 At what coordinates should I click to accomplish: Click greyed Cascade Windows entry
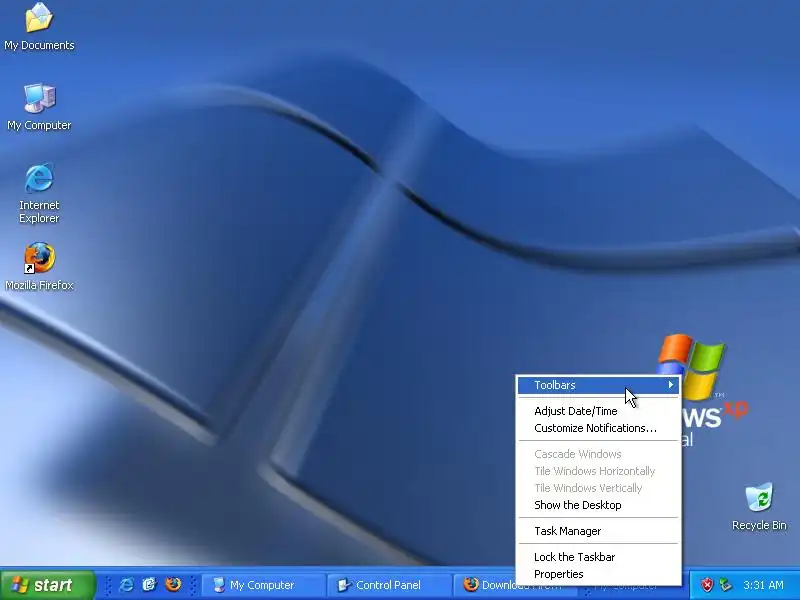598,454
